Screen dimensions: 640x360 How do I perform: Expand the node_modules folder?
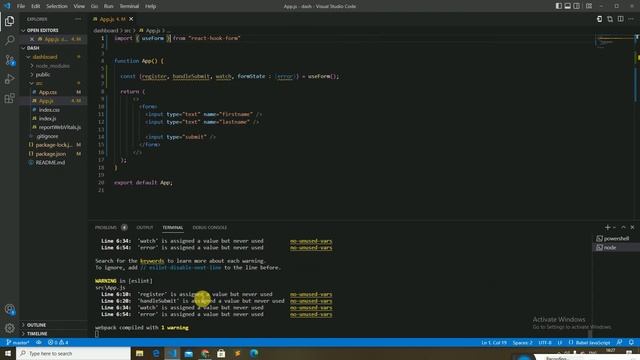tap(52, 66)
